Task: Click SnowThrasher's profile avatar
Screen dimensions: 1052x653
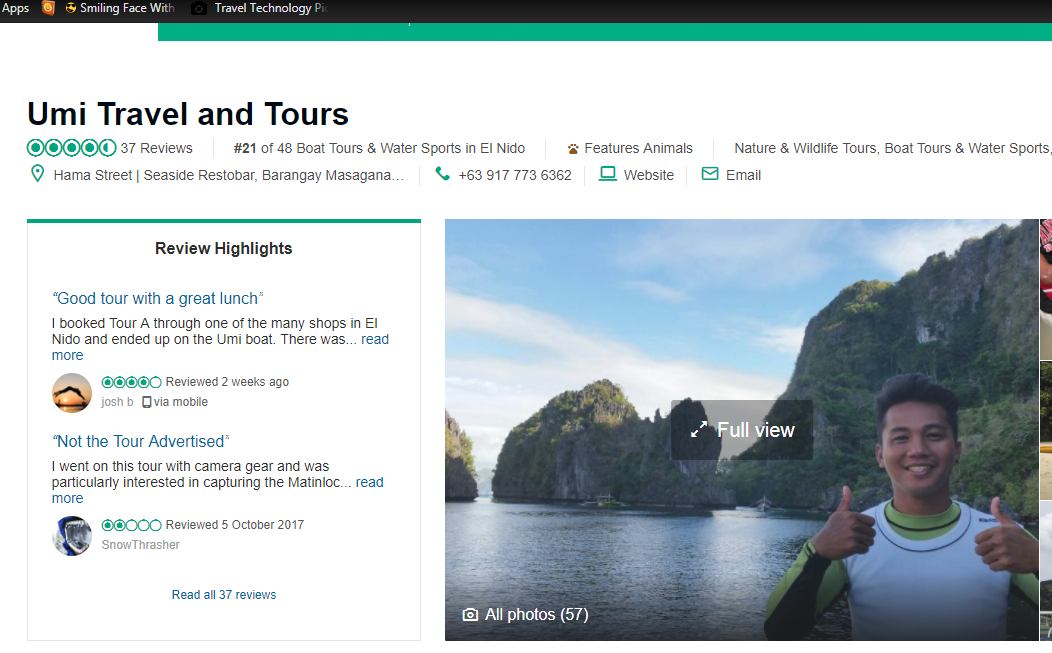Action: point(72,535)
